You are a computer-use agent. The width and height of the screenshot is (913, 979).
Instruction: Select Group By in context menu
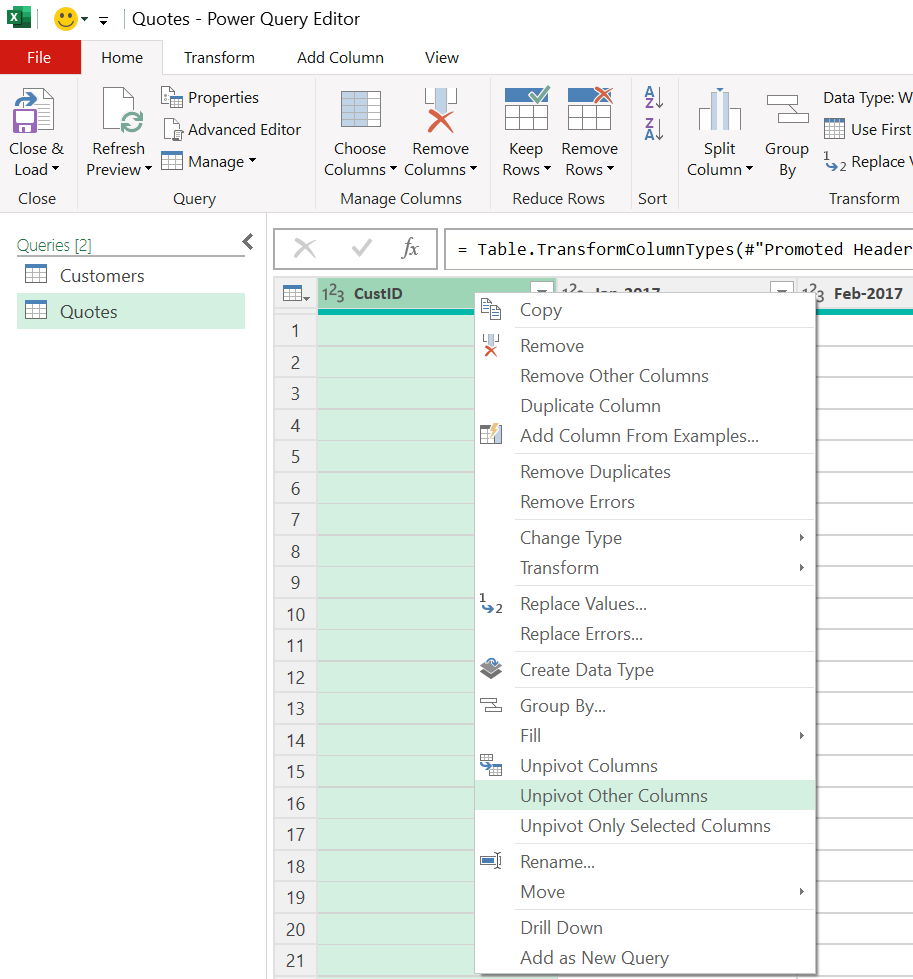pos(645,706)
